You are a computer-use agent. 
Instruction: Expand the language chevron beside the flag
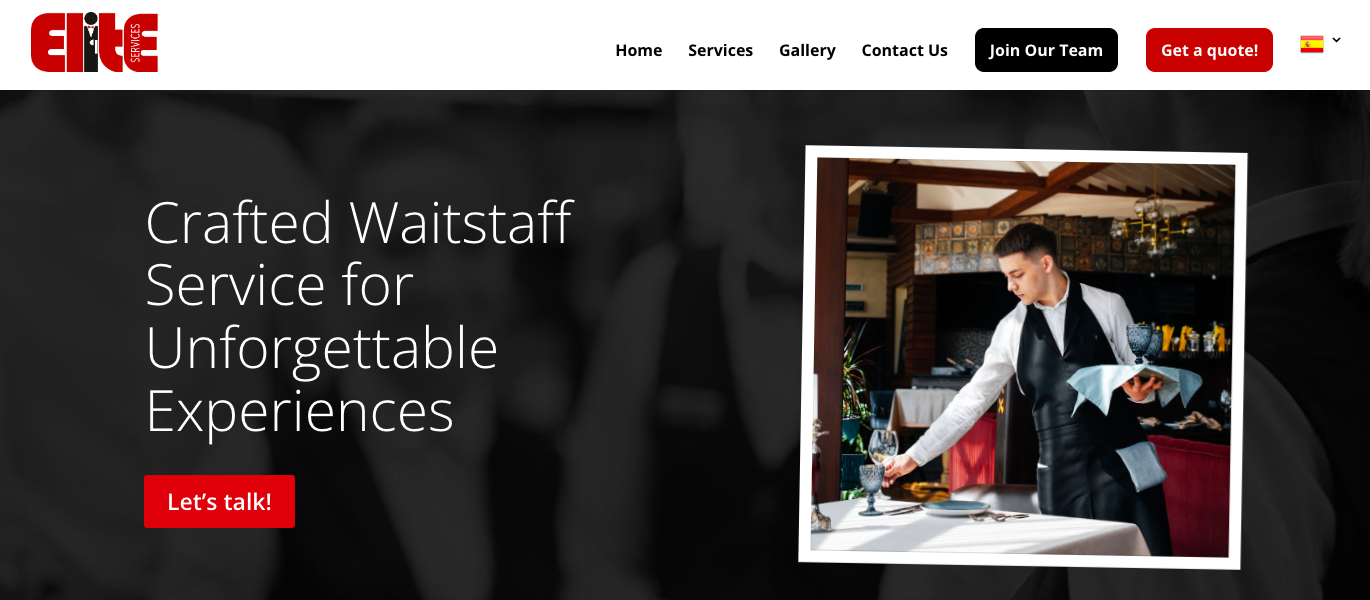1336,40
